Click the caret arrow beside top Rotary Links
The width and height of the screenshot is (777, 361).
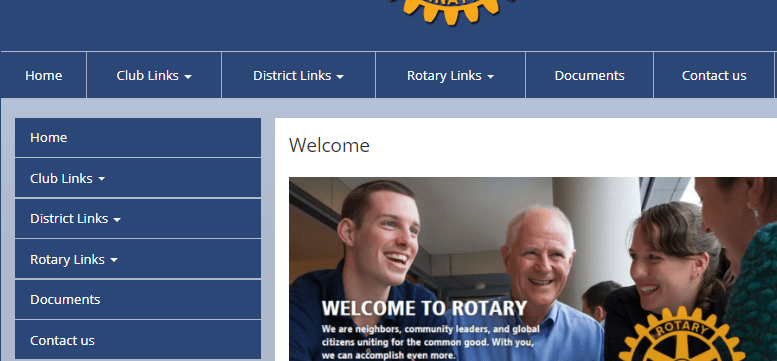[491, 77]
